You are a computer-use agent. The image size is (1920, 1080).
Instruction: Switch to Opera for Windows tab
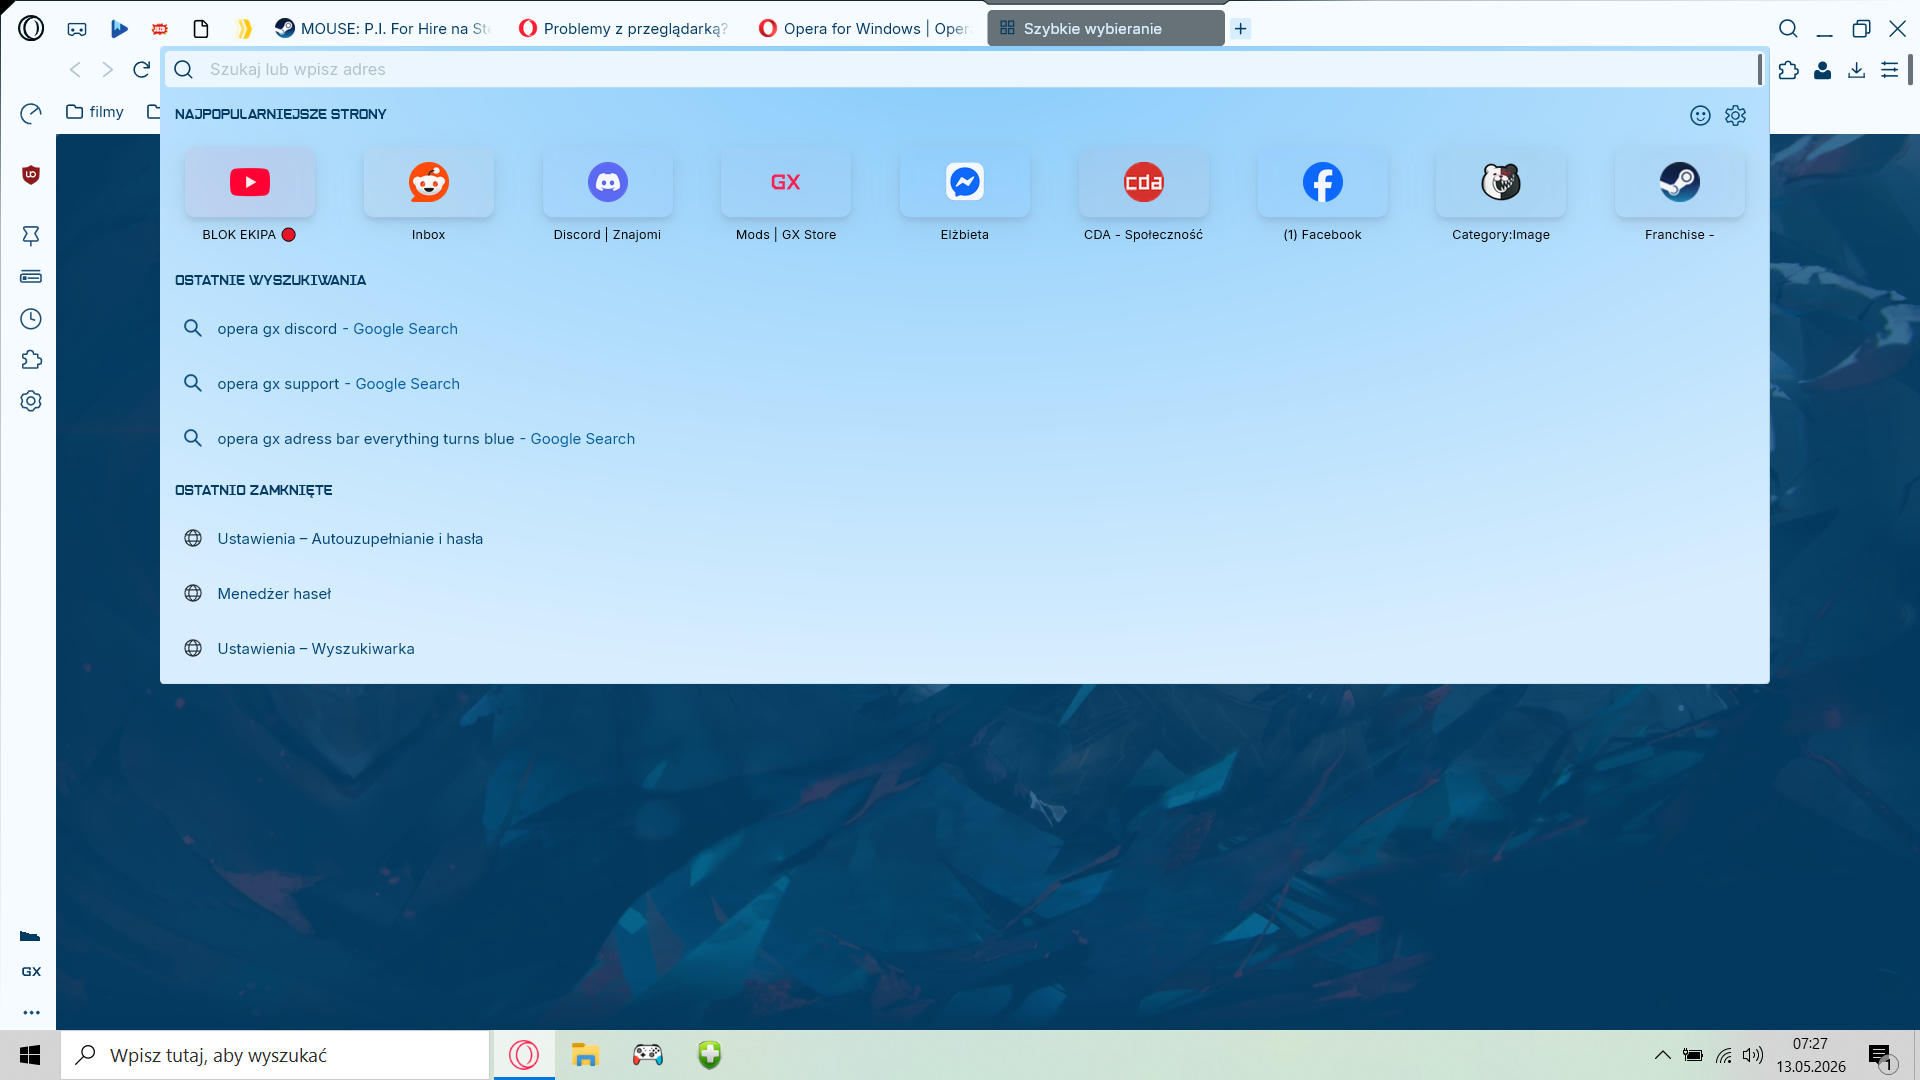[x=866, y=29]
